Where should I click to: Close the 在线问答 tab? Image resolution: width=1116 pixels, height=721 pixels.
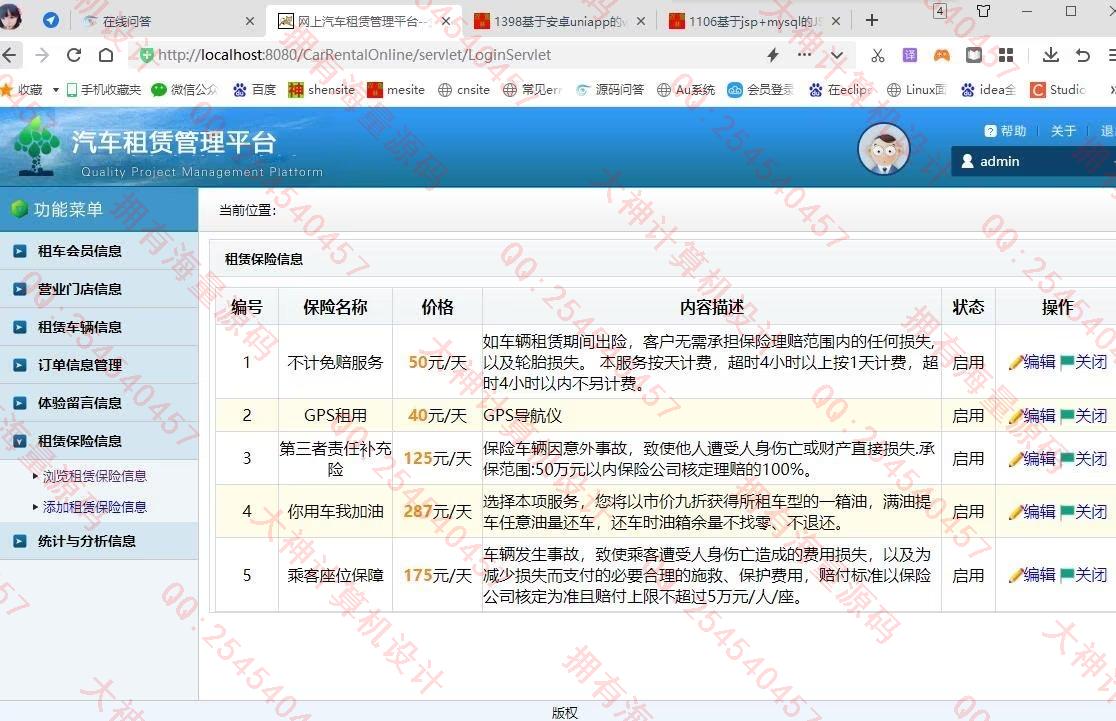[x=250, y=21]
